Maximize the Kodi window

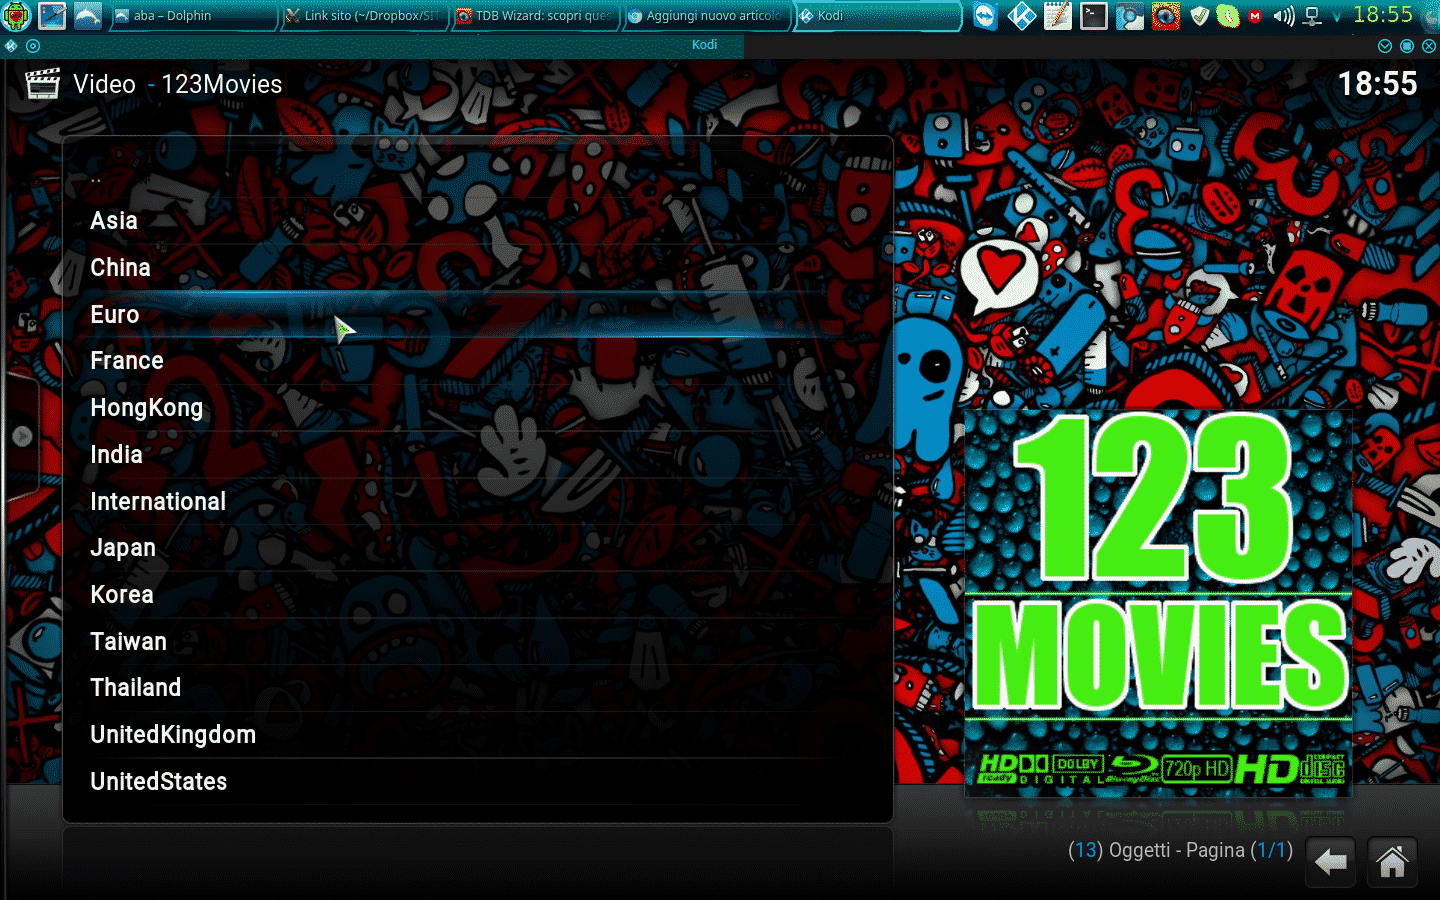(1407, 46)
